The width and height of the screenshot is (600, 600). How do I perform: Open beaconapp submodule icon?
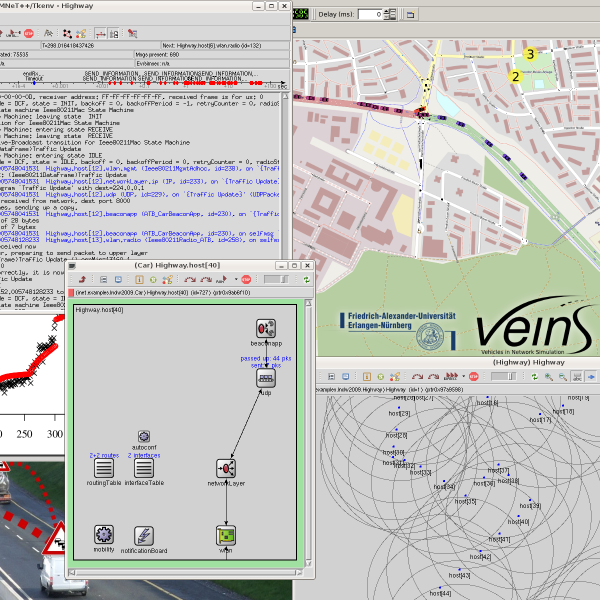[266, 328]
